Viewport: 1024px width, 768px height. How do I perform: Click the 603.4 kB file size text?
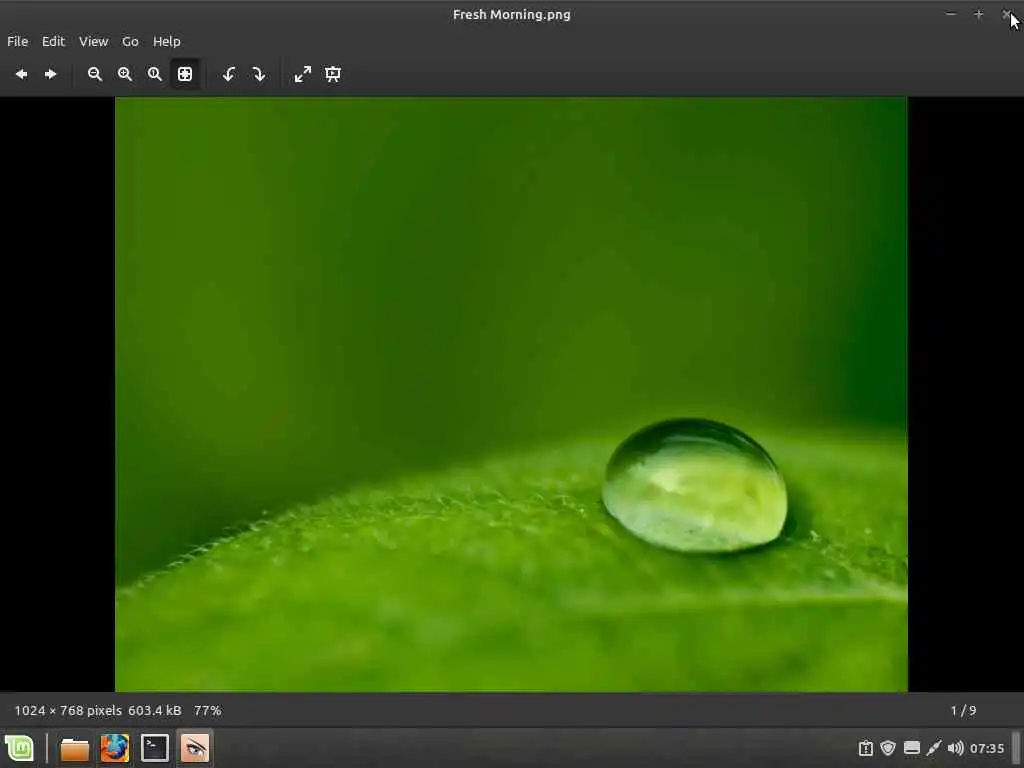click(155, 711)
